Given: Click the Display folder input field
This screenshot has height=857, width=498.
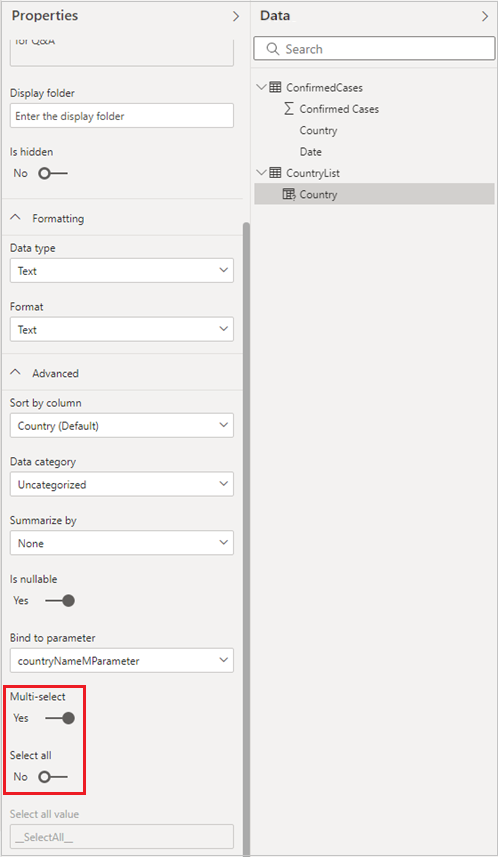Looking at the screenshot, I should tap(122, 116).
